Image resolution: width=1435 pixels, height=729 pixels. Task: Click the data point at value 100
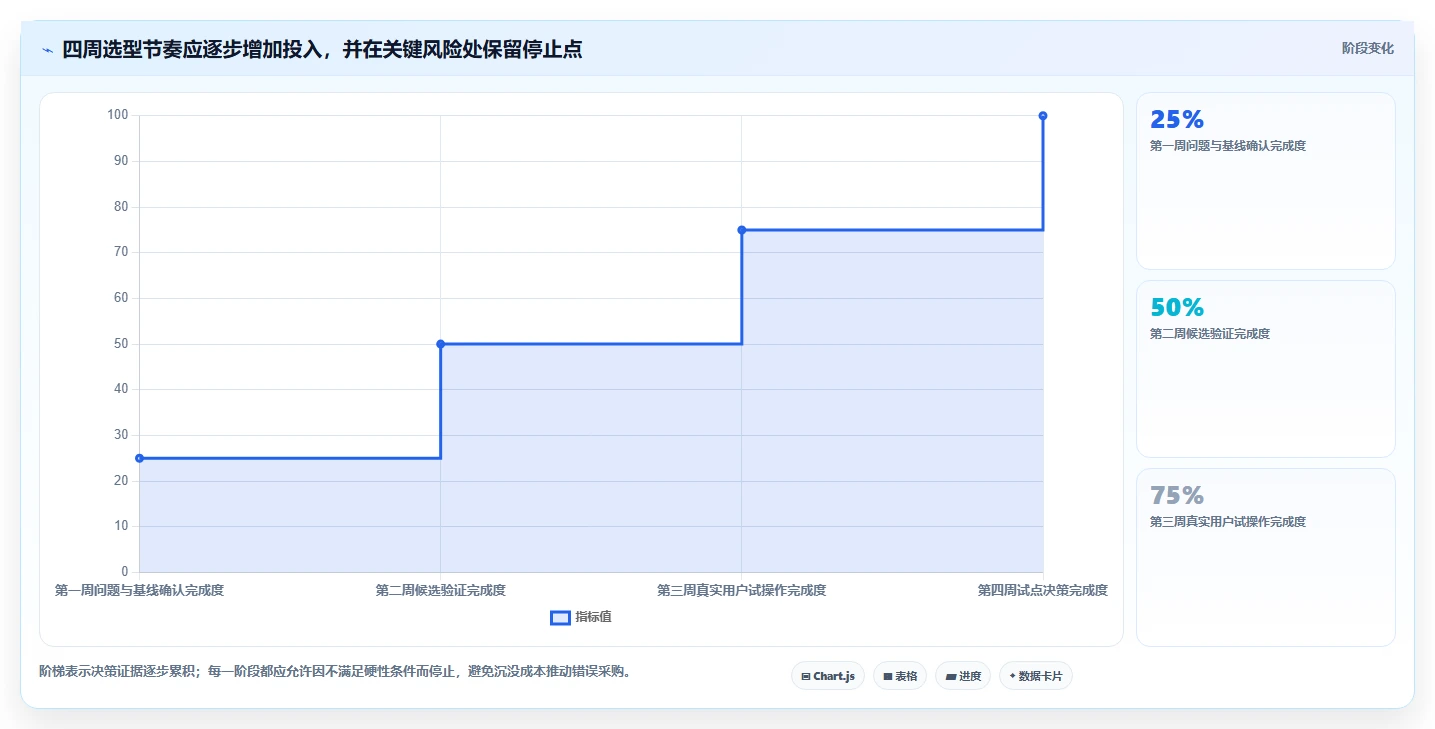pos(1043,116)
